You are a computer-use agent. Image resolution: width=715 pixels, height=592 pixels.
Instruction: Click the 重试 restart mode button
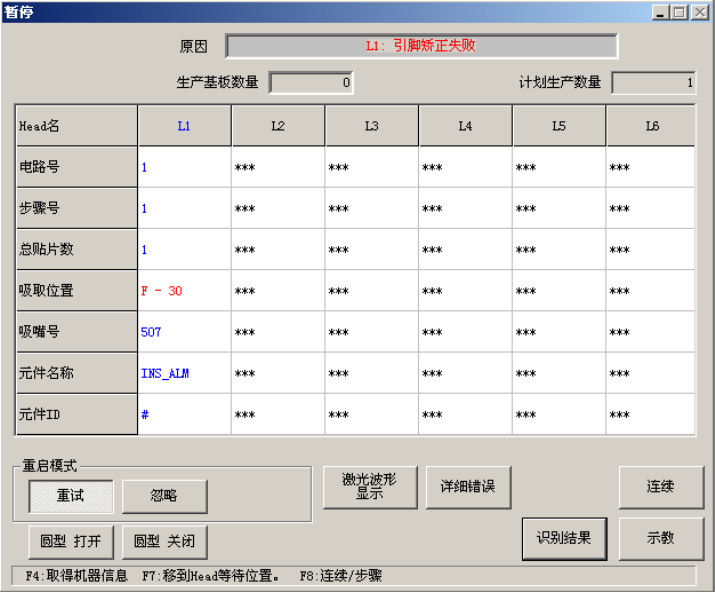tap(71, 496)
